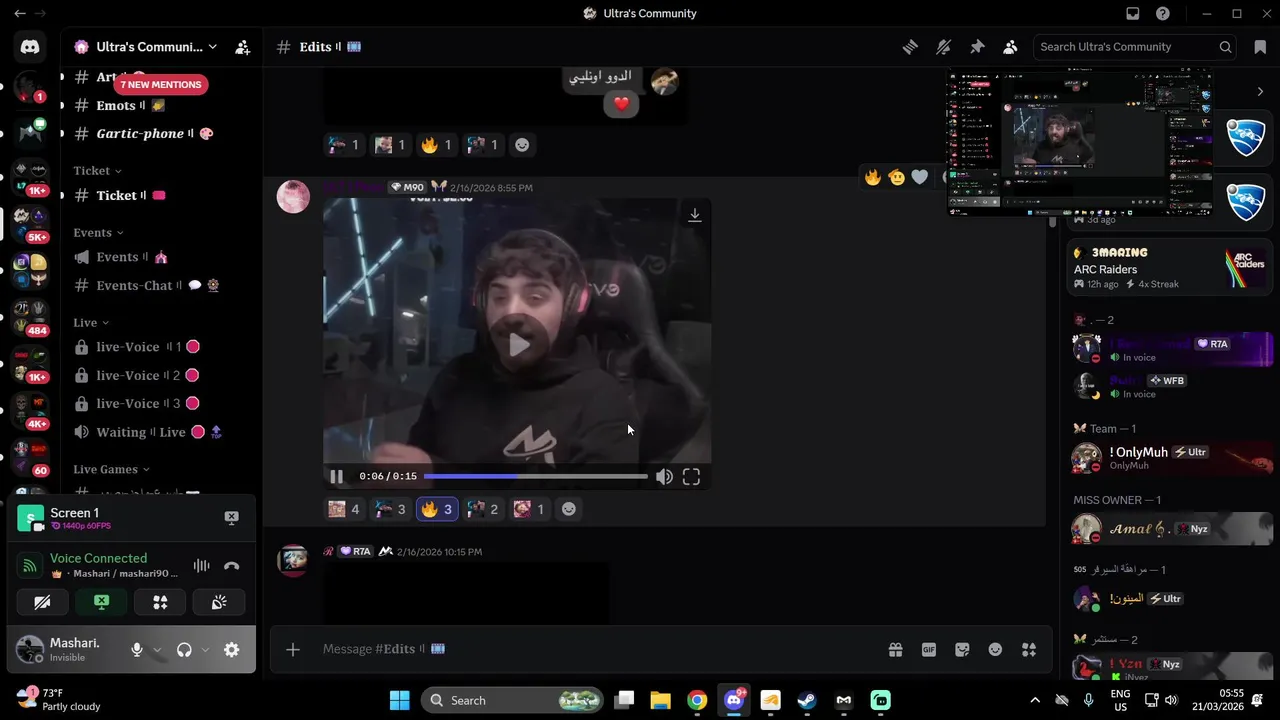Screen dimensions: 1280x720
Task: Toggle the fire reaction with count 3
Action: click(x=436, y=509)
